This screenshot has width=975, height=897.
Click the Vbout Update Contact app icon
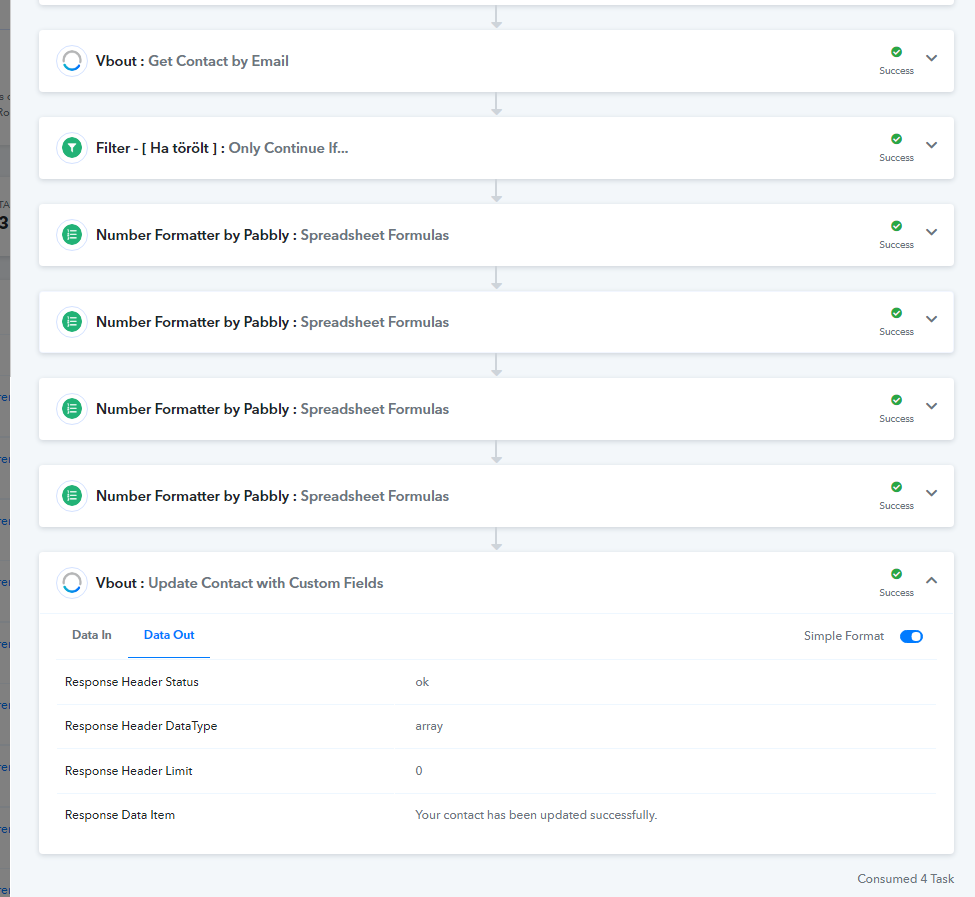72,583
